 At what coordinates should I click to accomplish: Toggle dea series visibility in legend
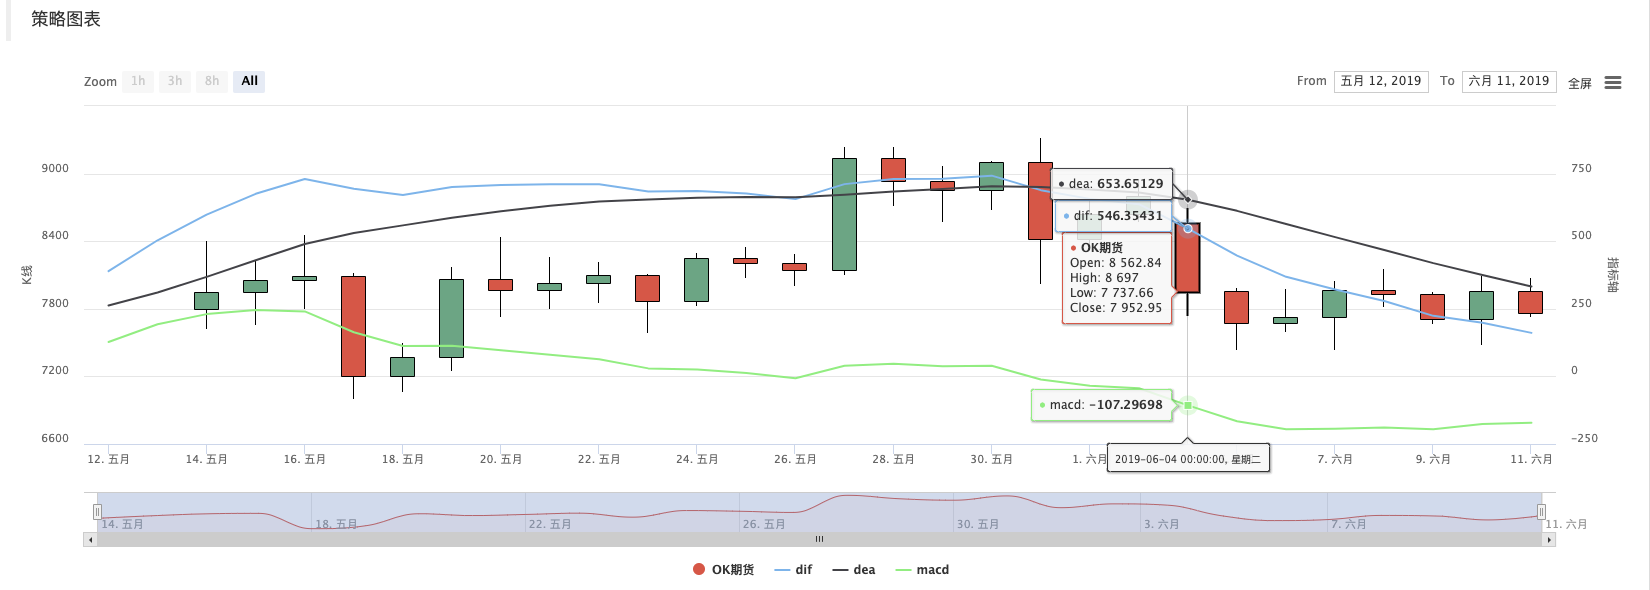(x=853, y=570)
